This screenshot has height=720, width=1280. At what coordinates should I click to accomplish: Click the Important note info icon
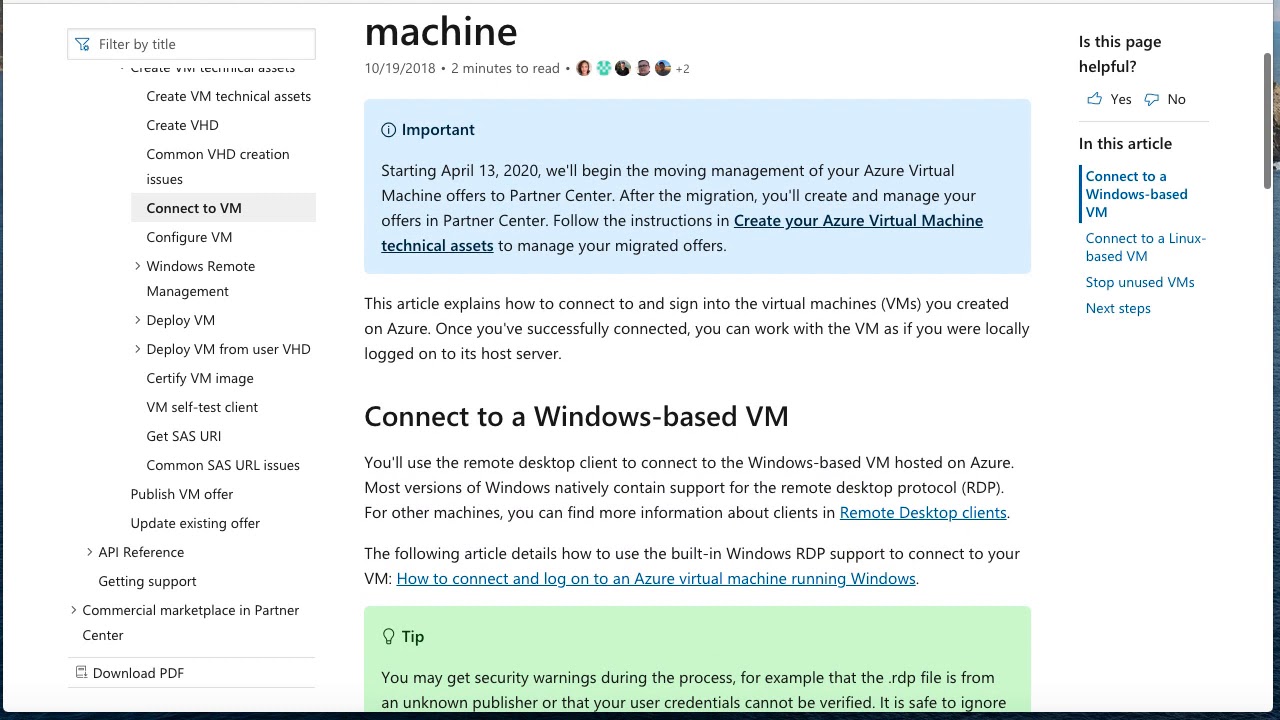click(388, 130)
